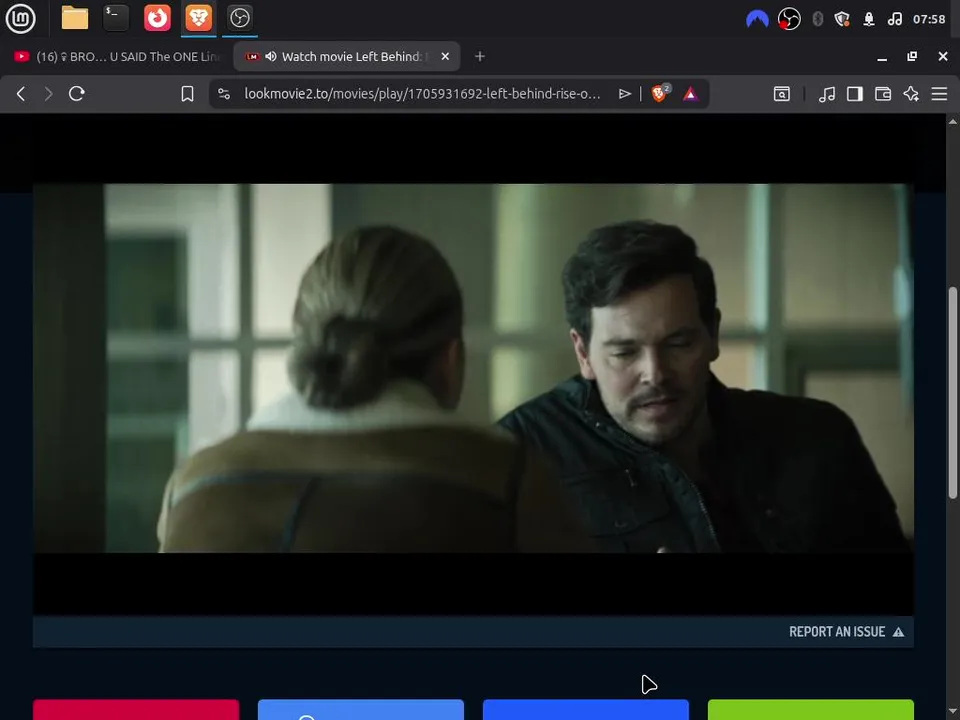Focus the Brave browser panel icon

pos(198,18)
